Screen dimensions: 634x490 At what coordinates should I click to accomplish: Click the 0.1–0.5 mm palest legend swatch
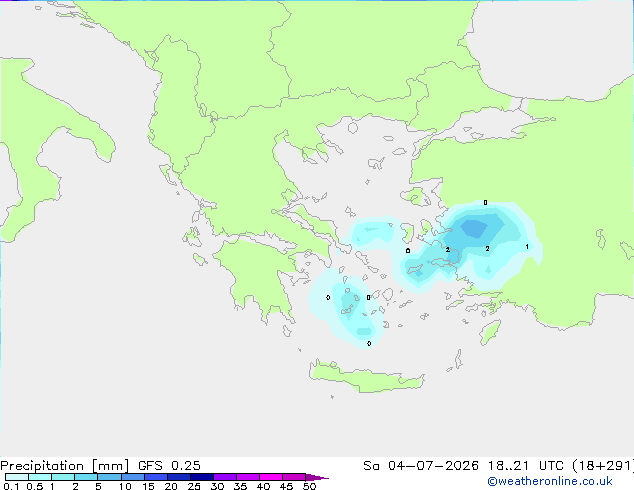click(17, 477)
